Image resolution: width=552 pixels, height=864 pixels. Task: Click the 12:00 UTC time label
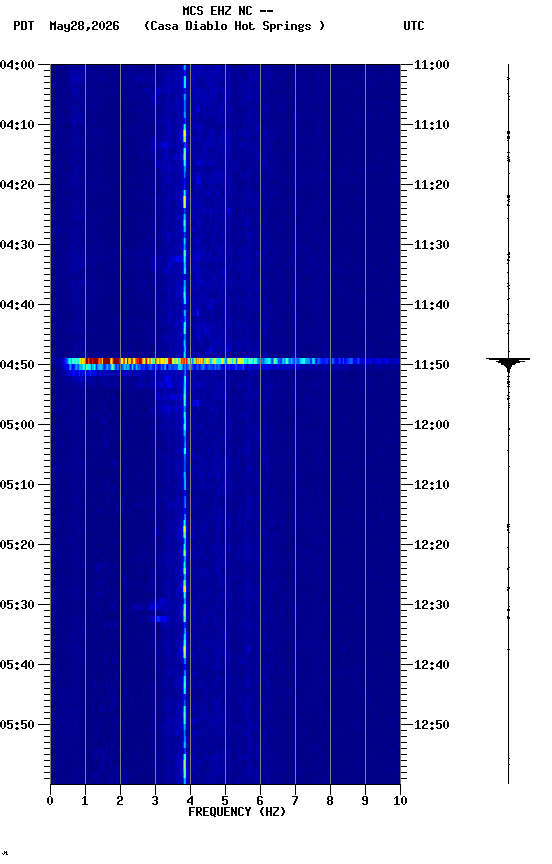[432, 425]
